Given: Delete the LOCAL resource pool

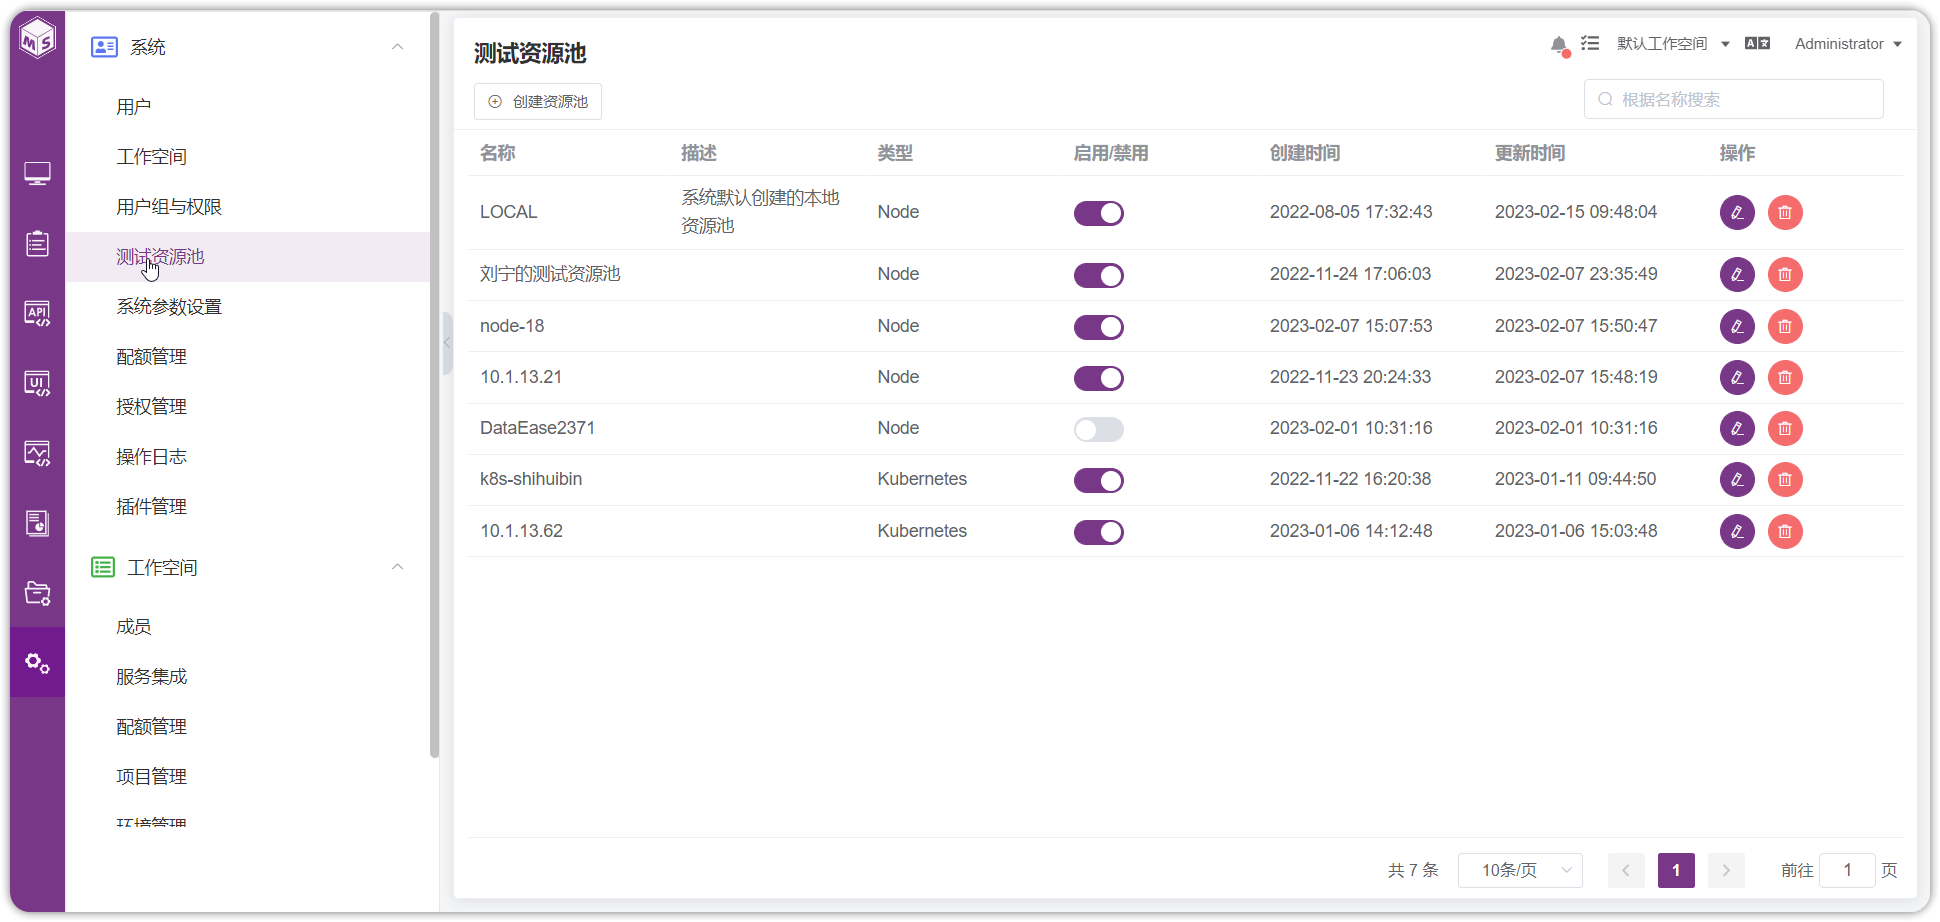Looking at the screenshot, I should click(x=1785, y=212).
